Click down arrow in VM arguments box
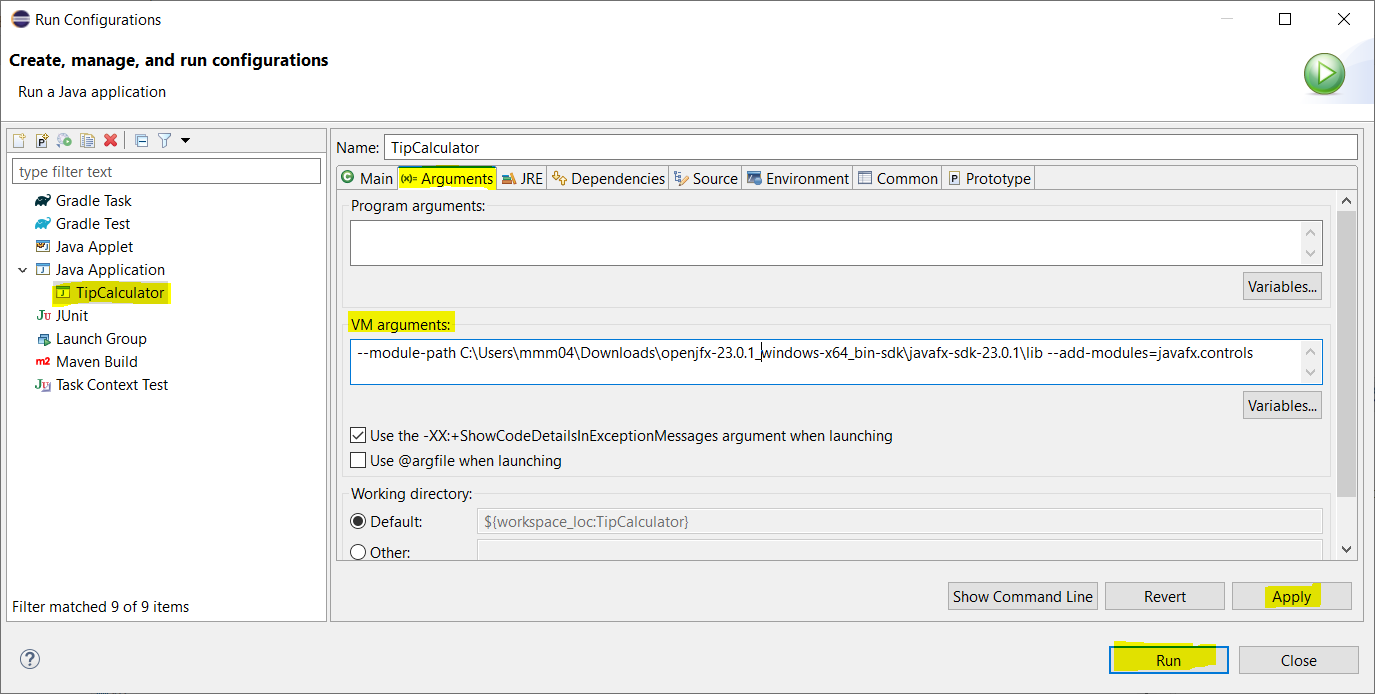Screen dimensions: 1375x694 [1310, 373]
